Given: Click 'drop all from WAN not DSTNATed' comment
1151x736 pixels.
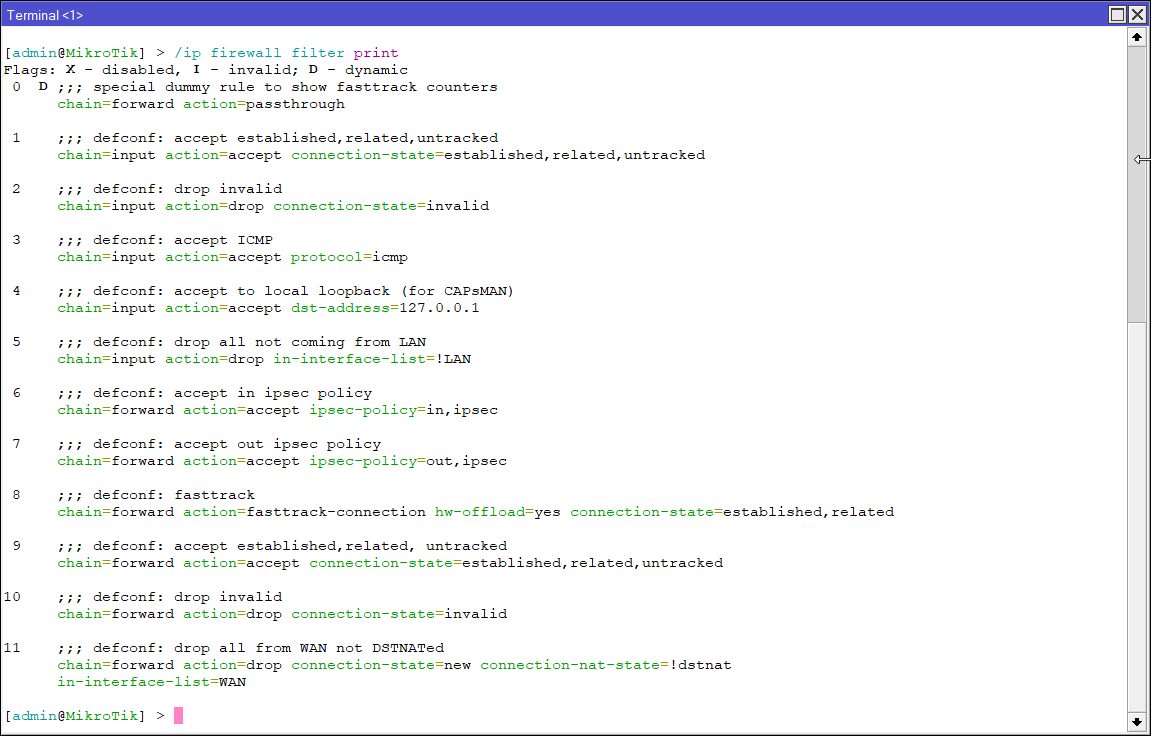Looking at the screenshot, I should (x=308, y=648).
